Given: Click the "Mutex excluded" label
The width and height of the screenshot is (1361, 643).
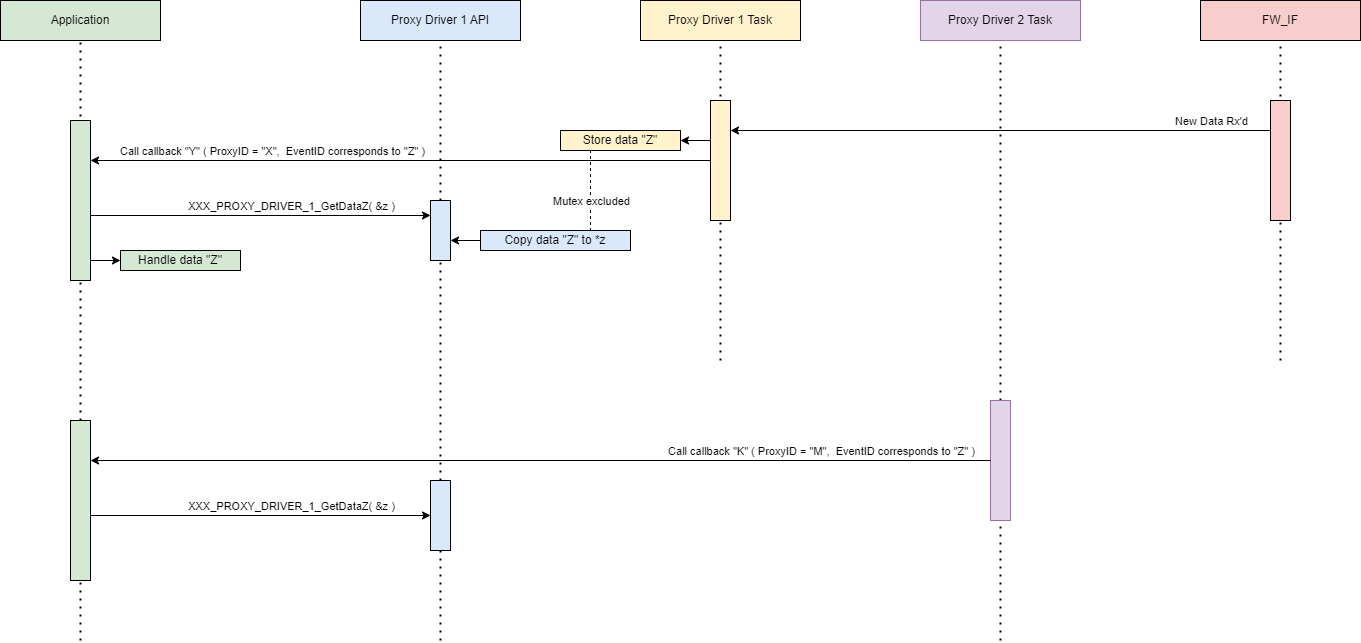Looking at the screenshot, I should click(591, 201).
